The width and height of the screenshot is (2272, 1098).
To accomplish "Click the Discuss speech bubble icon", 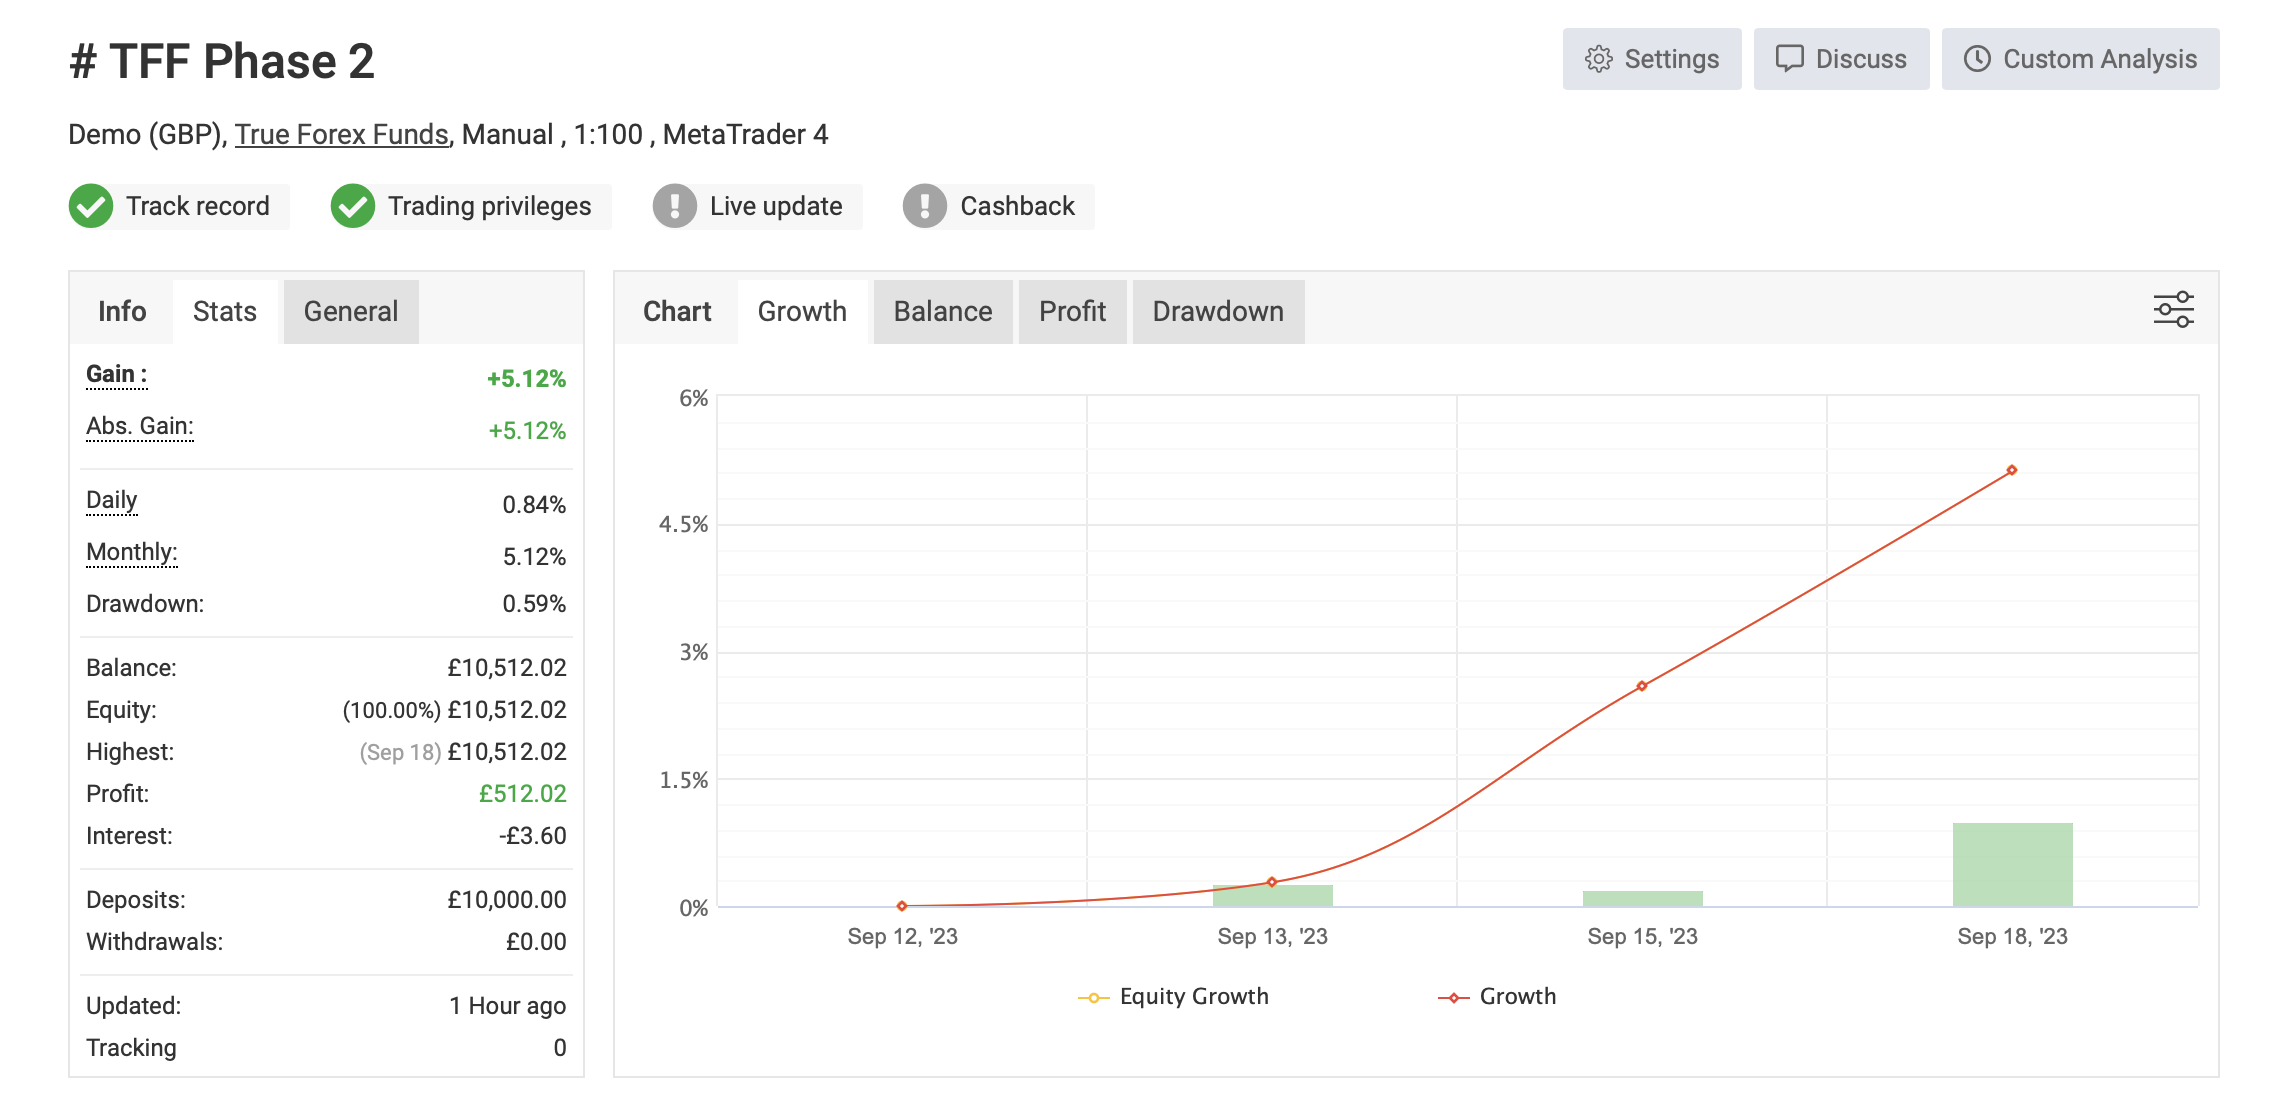I will (1789, 59).
